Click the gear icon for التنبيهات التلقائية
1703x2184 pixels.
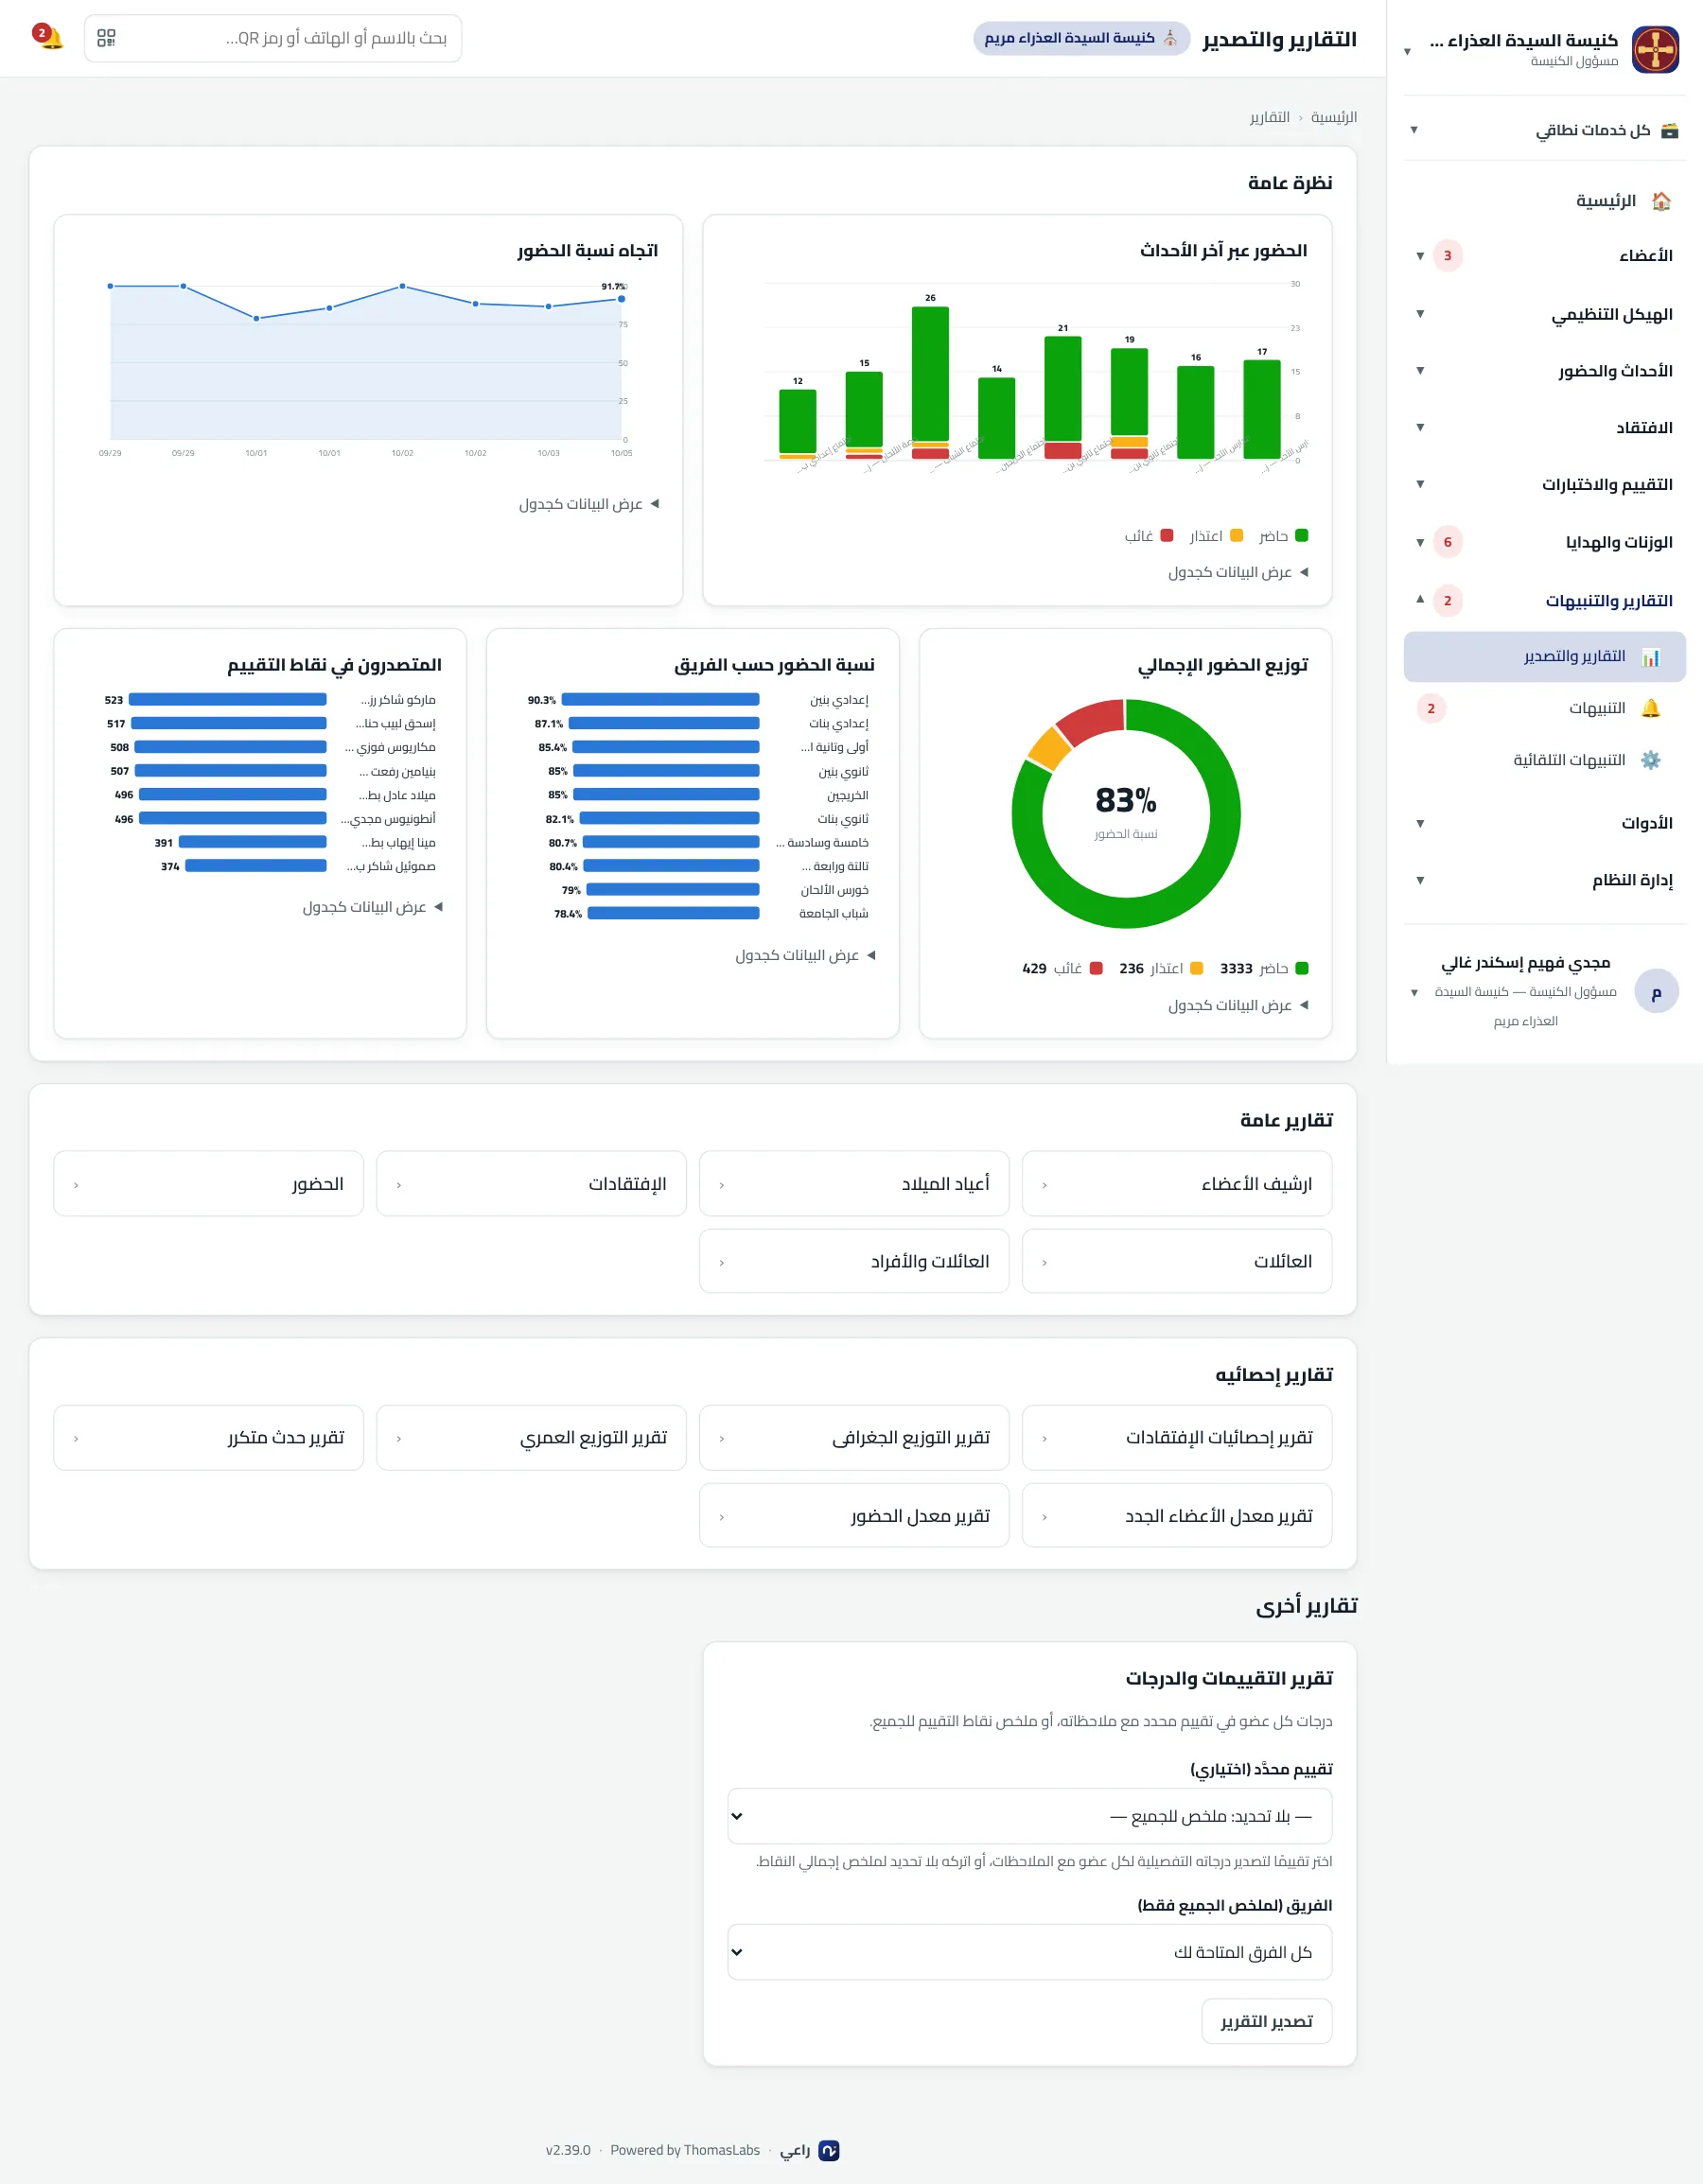point(1651,761)
